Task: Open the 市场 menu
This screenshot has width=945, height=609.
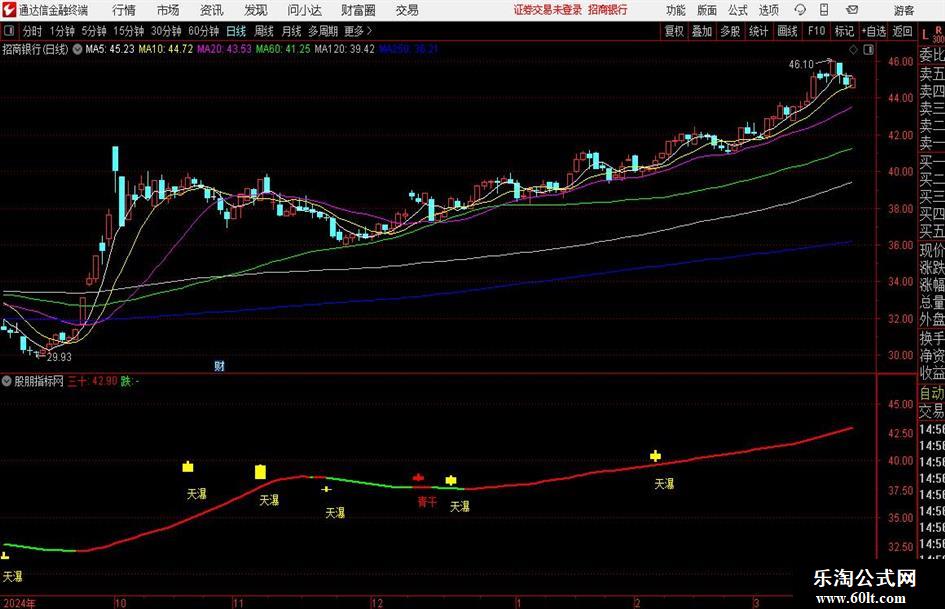Action: [168, 10]
